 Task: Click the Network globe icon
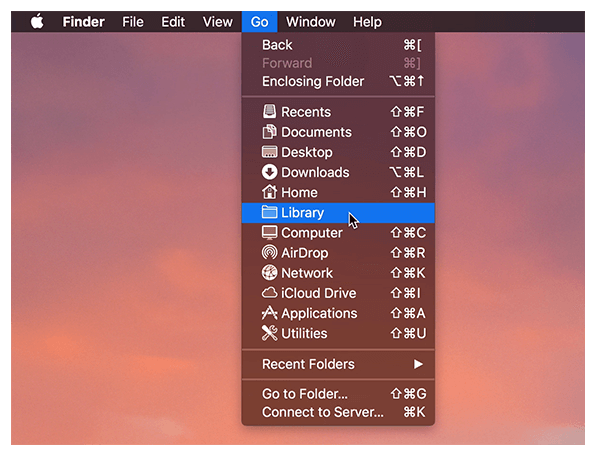coord(269,273)
